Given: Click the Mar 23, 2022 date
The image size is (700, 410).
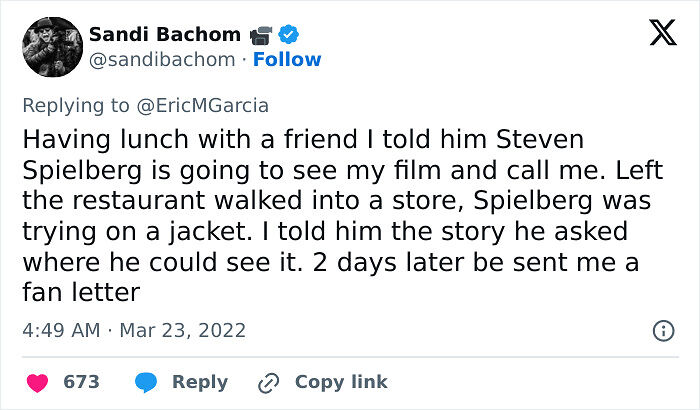Looking at the screenshot, I should 184,330.
